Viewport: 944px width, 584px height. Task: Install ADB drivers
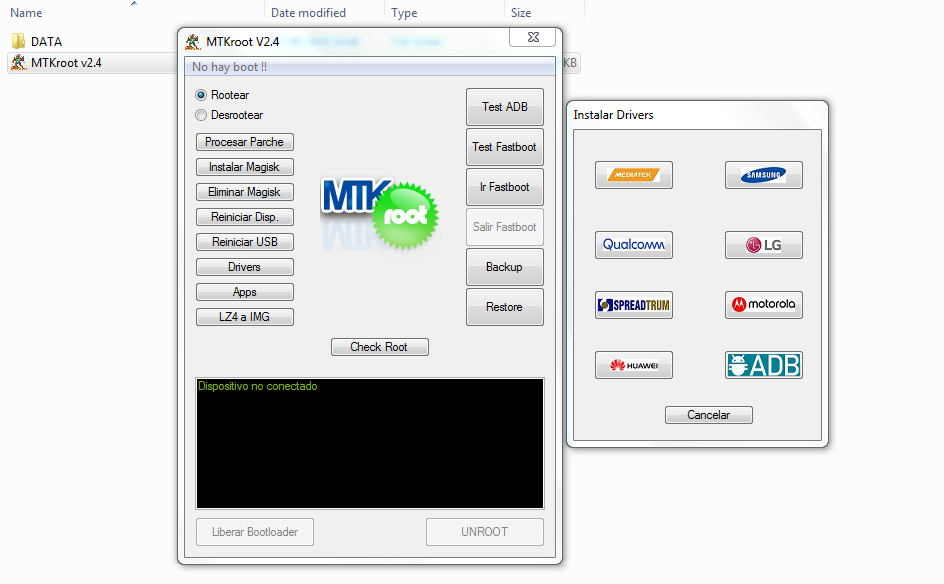763,365
